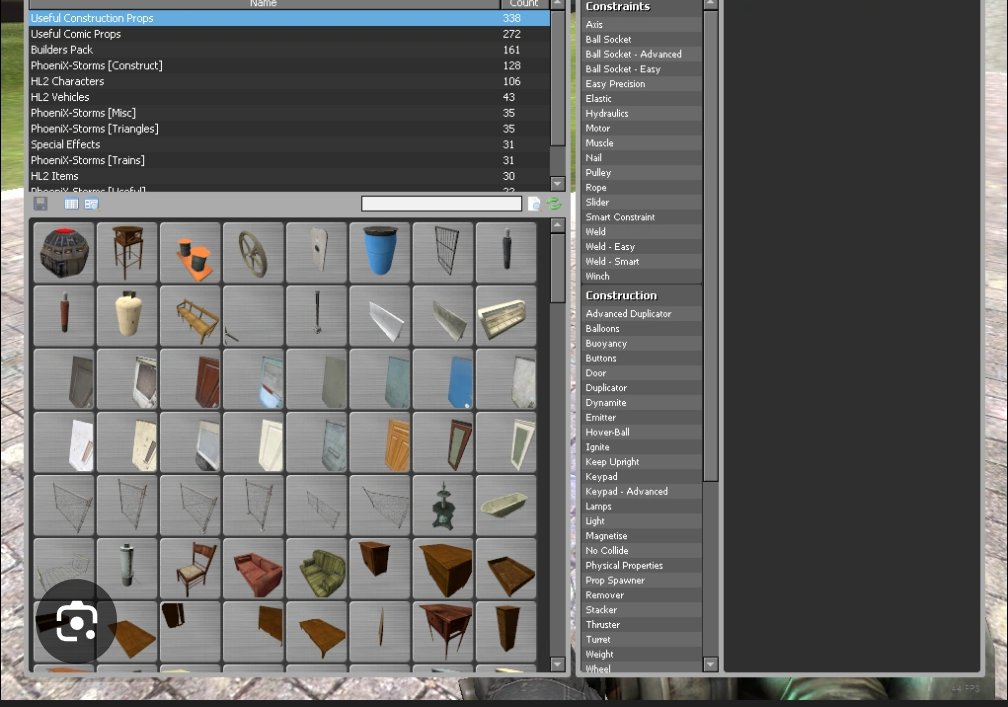Choose the Easy Precision tool

tap(642, 84)
